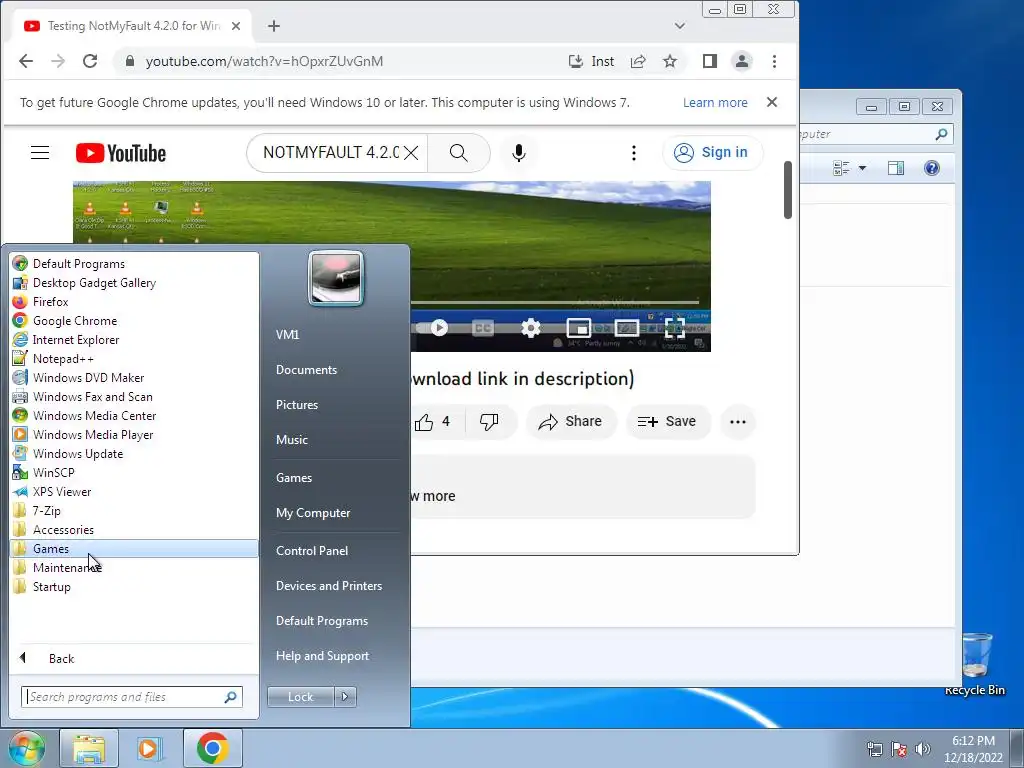Clear the YouTube search box text
1024x768 pixels.
point(411,153)
